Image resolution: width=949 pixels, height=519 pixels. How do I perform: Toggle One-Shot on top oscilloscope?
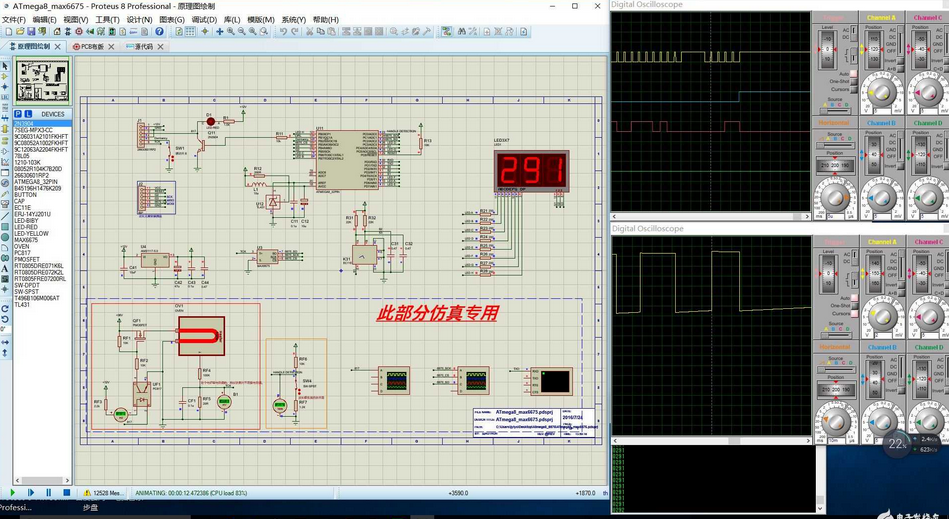pyautogui.click(x=853, y=82)
